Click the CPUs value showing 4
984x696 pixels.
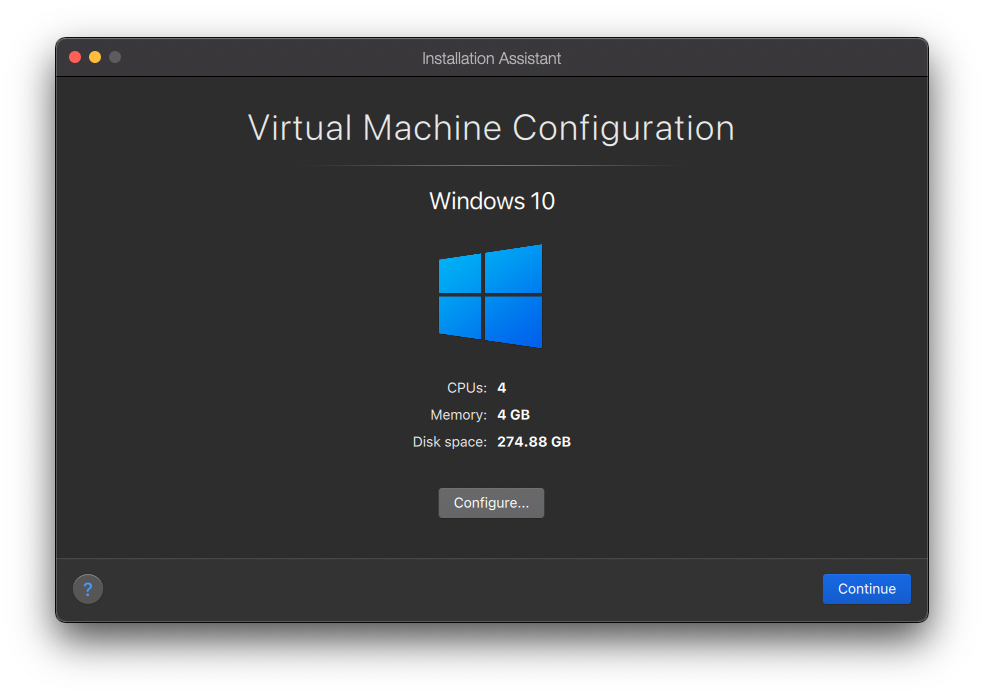(501, 387)
